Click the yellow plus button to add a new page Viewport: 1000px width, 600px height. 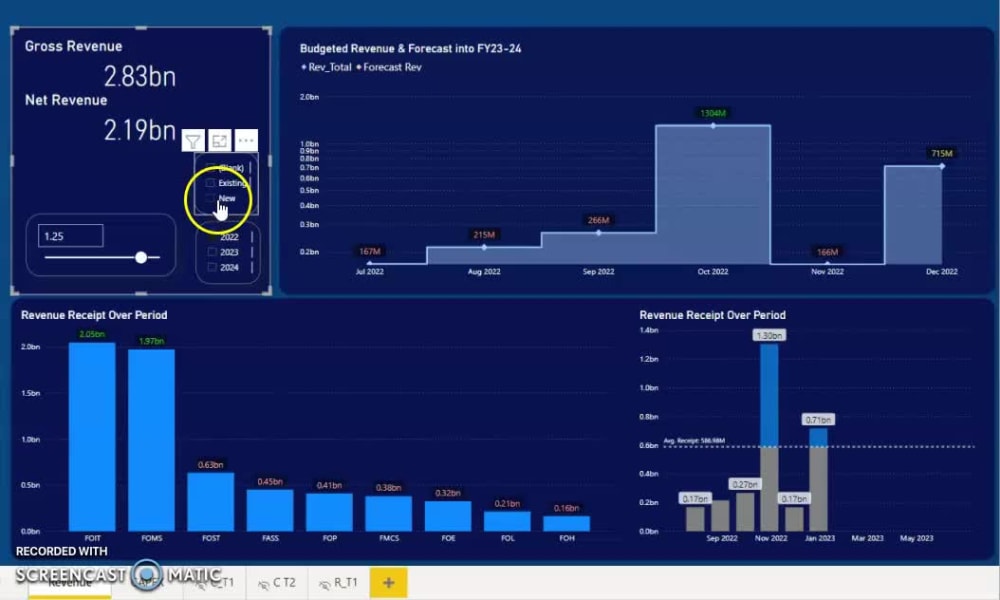point(389,581)
